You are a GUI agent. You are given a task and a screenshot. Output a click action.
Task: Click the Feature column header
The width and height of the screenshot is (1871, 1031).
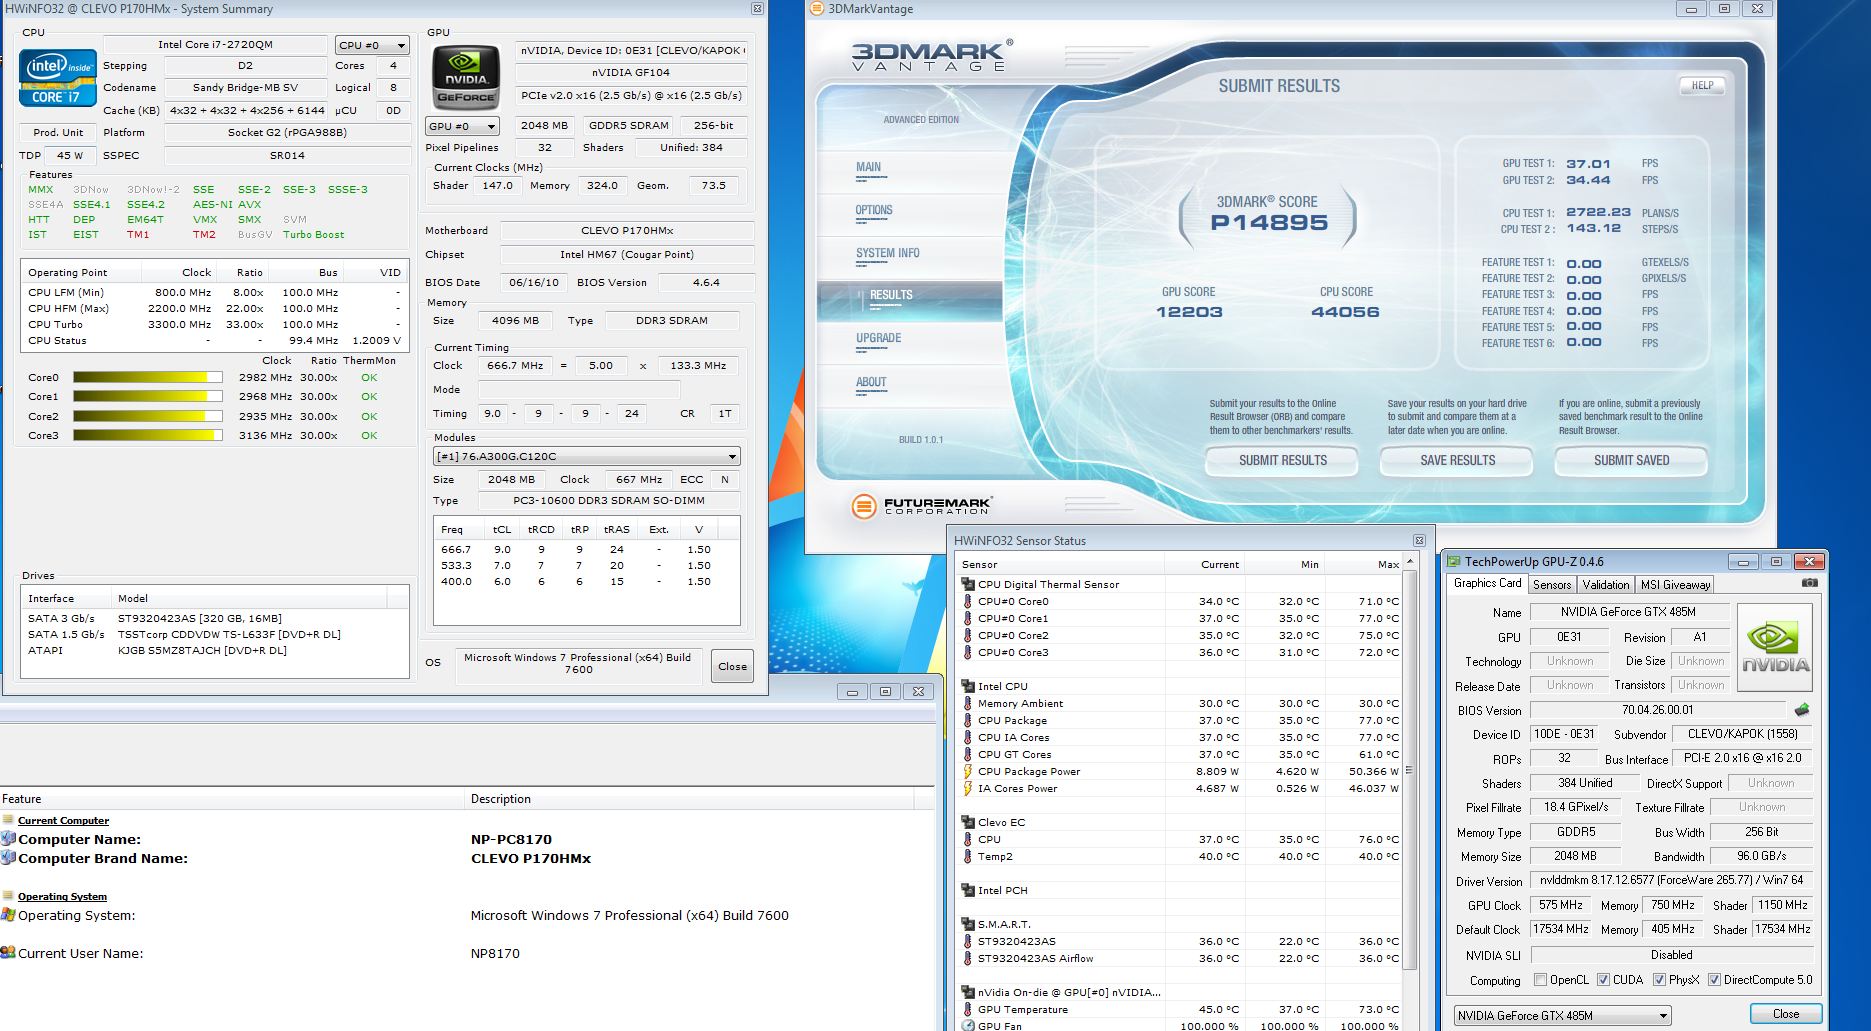(232, 799)
